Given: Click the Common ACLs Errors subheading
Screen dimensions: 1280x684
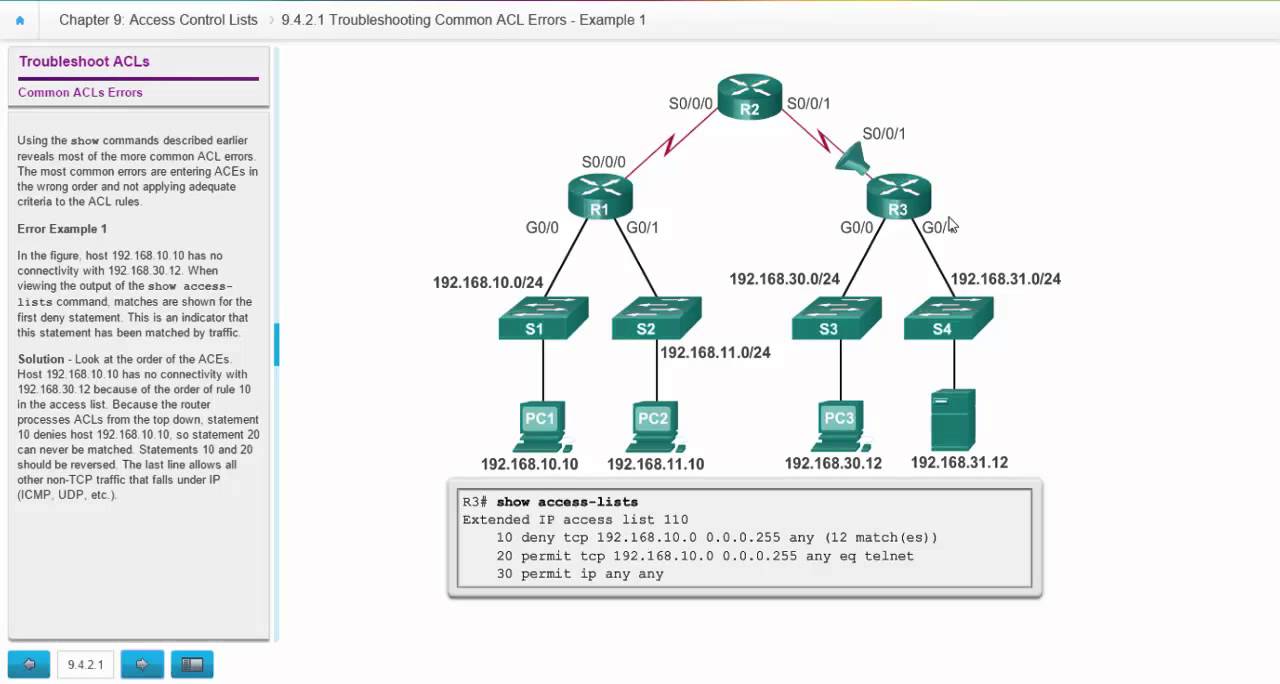Looking at the screenshot, I should click(x=80, y=92).
